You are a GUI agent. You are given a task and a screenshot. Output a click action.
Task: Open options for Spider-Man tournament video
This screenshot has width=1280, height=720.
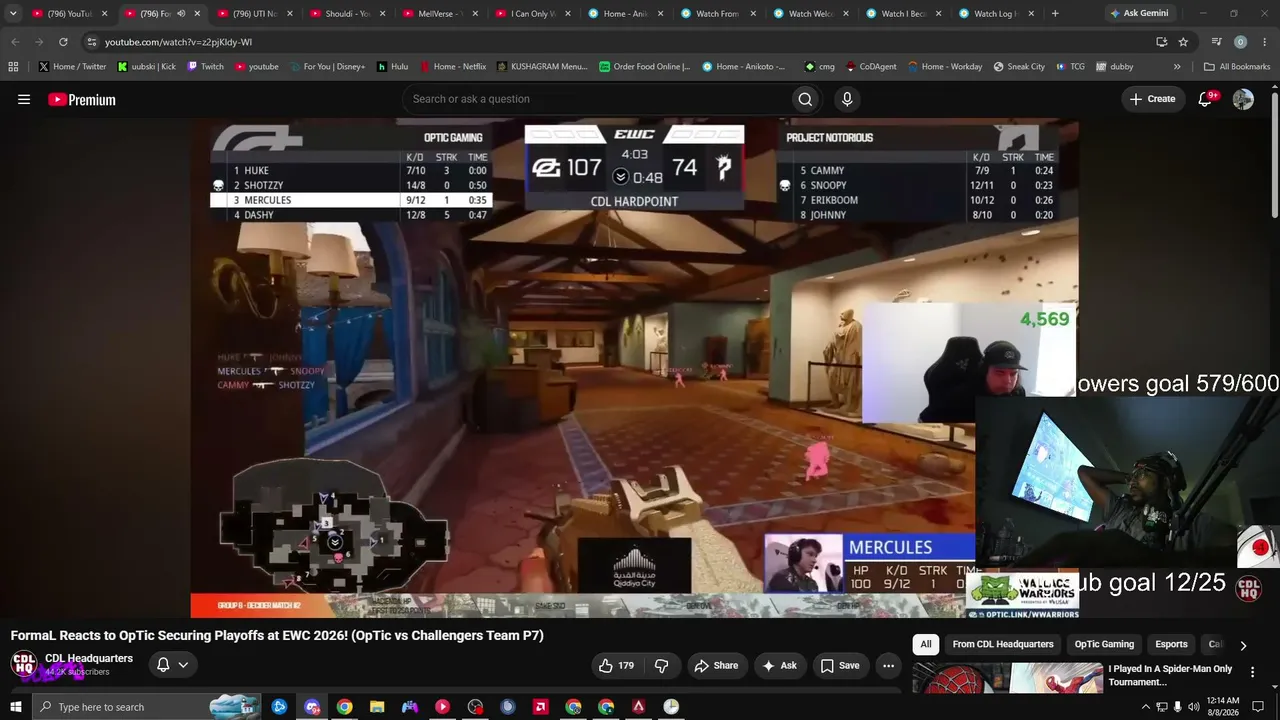point(1252,672)
